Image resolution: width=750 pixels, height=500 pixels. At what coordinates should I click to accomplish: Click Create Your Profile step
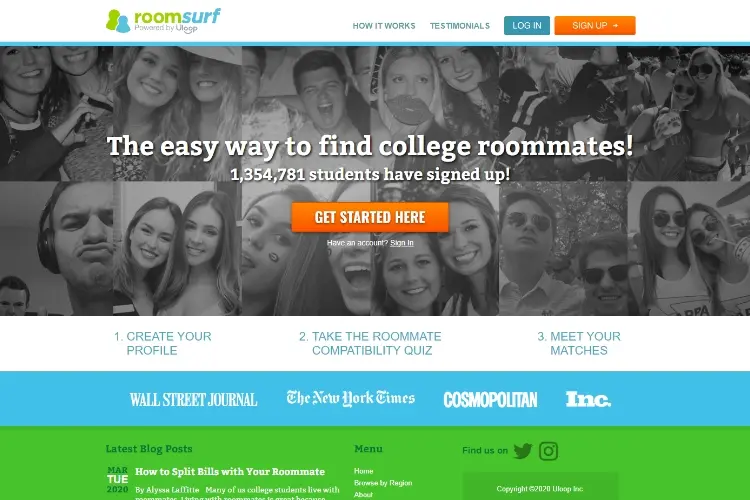(163, 344)
